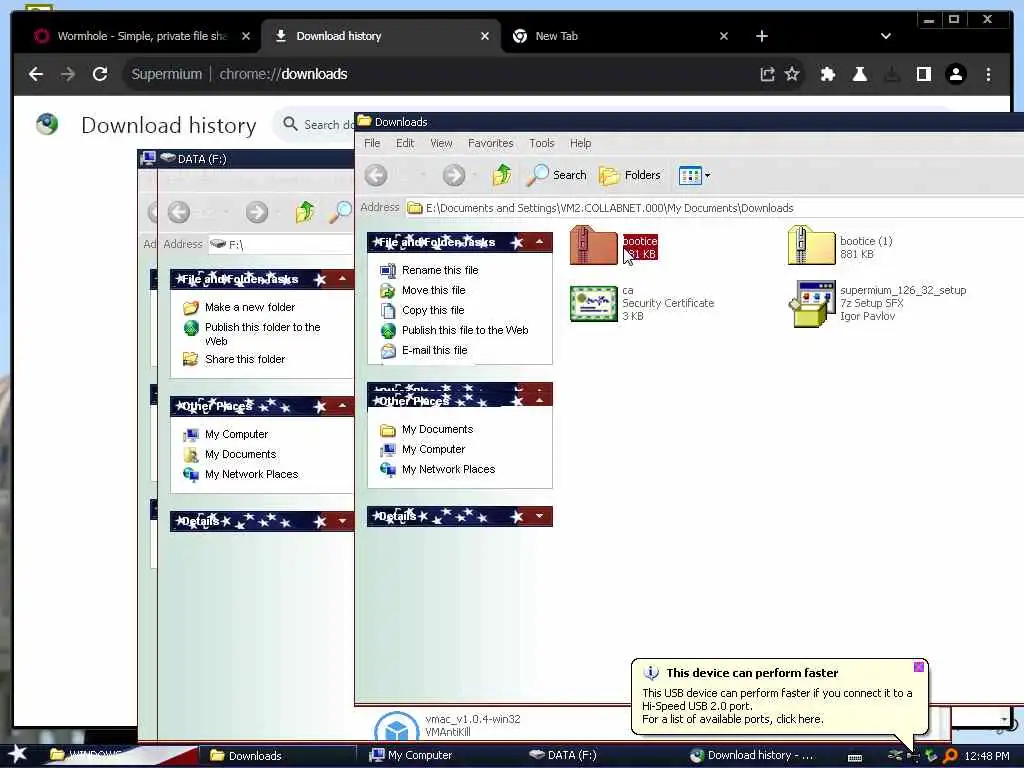Screen dimensions: 1024x768
Task: Open the three-dot browser menu
Action: (988, 74)
